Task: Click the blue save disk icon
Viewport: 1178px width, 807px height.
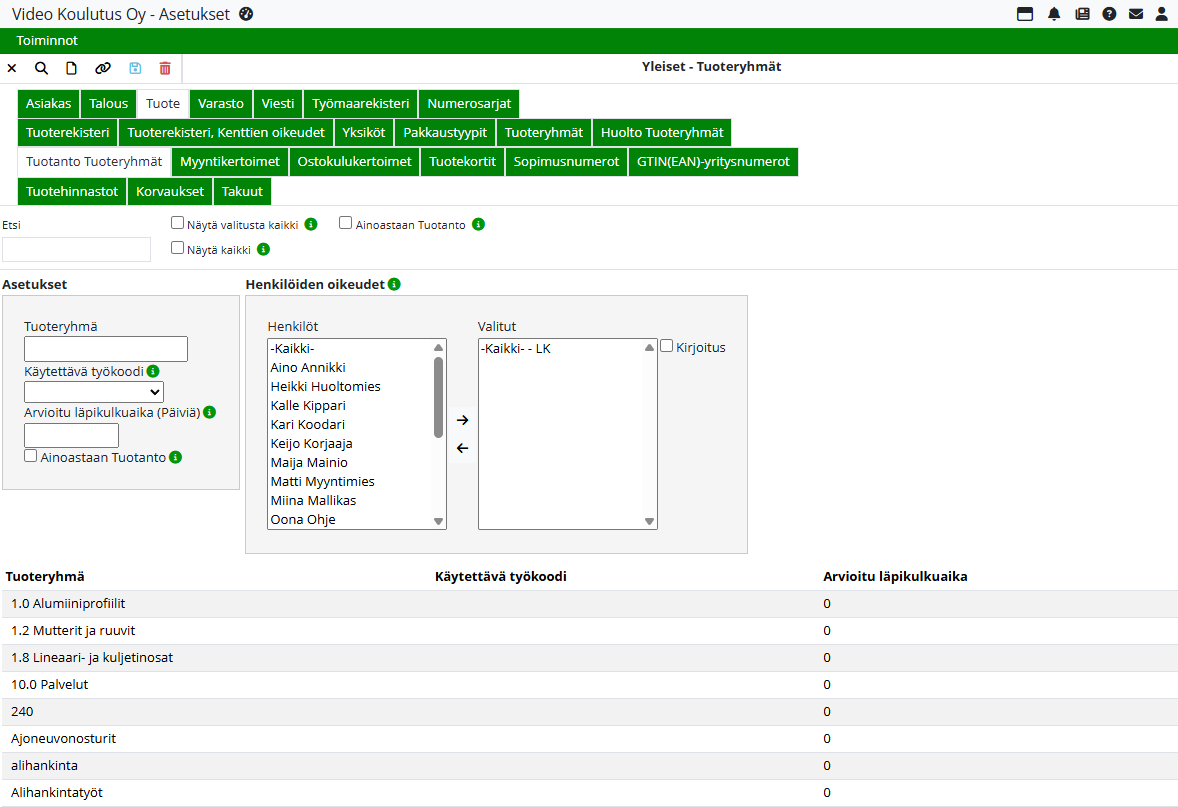Action: click(135, 68)
